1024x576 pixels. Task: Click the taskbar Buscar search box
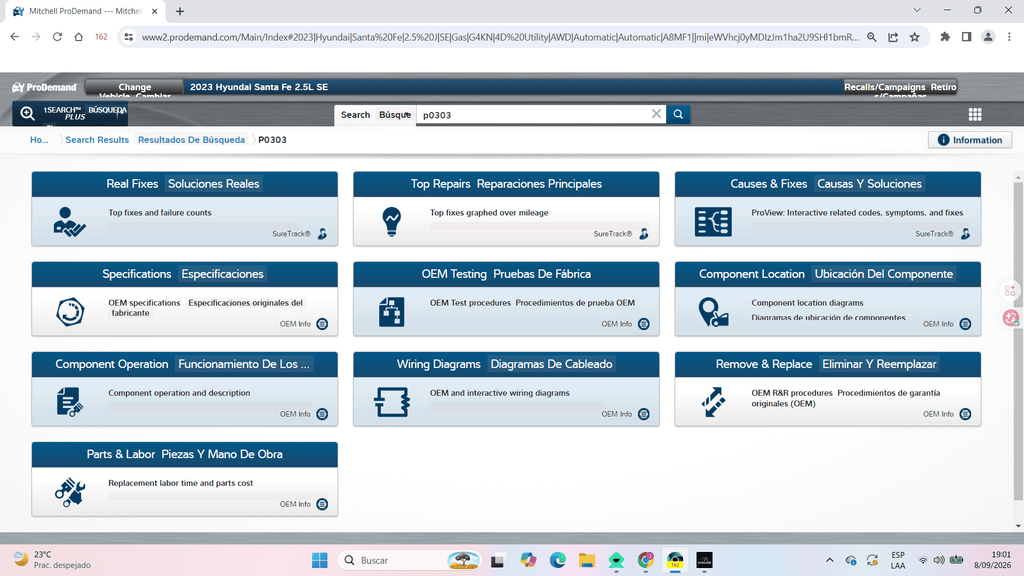coord(409,560)
